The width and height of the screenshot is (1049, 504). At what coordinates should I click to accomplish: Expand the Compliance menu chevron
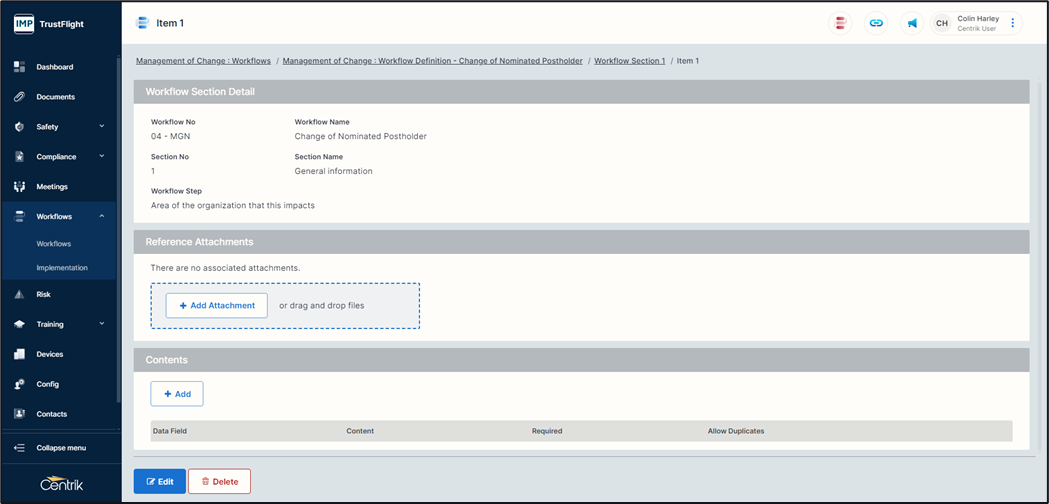click(102, 157)
